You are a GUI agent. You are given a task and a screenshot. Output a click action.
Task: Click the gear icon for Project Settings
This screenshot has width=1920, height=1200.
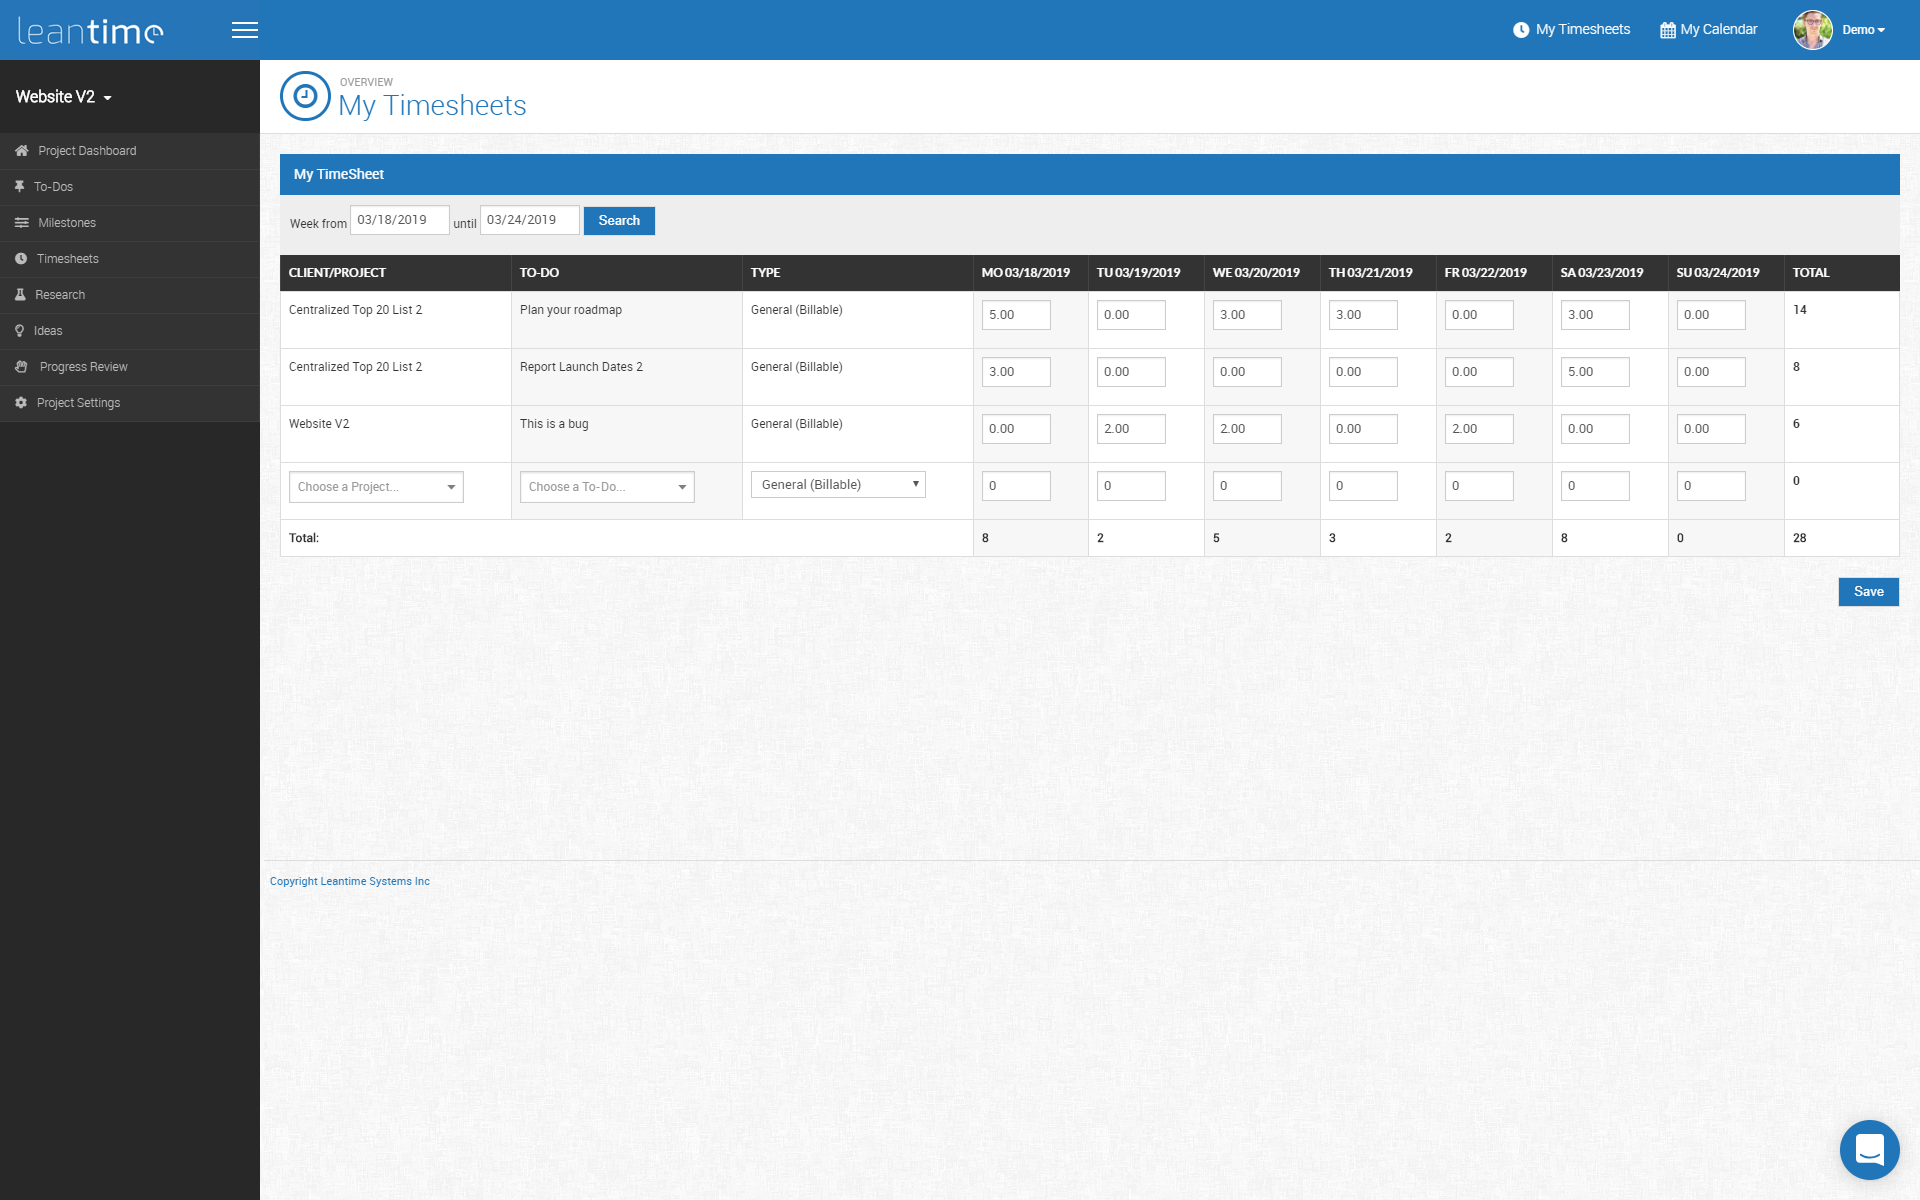tap(21, 403)
